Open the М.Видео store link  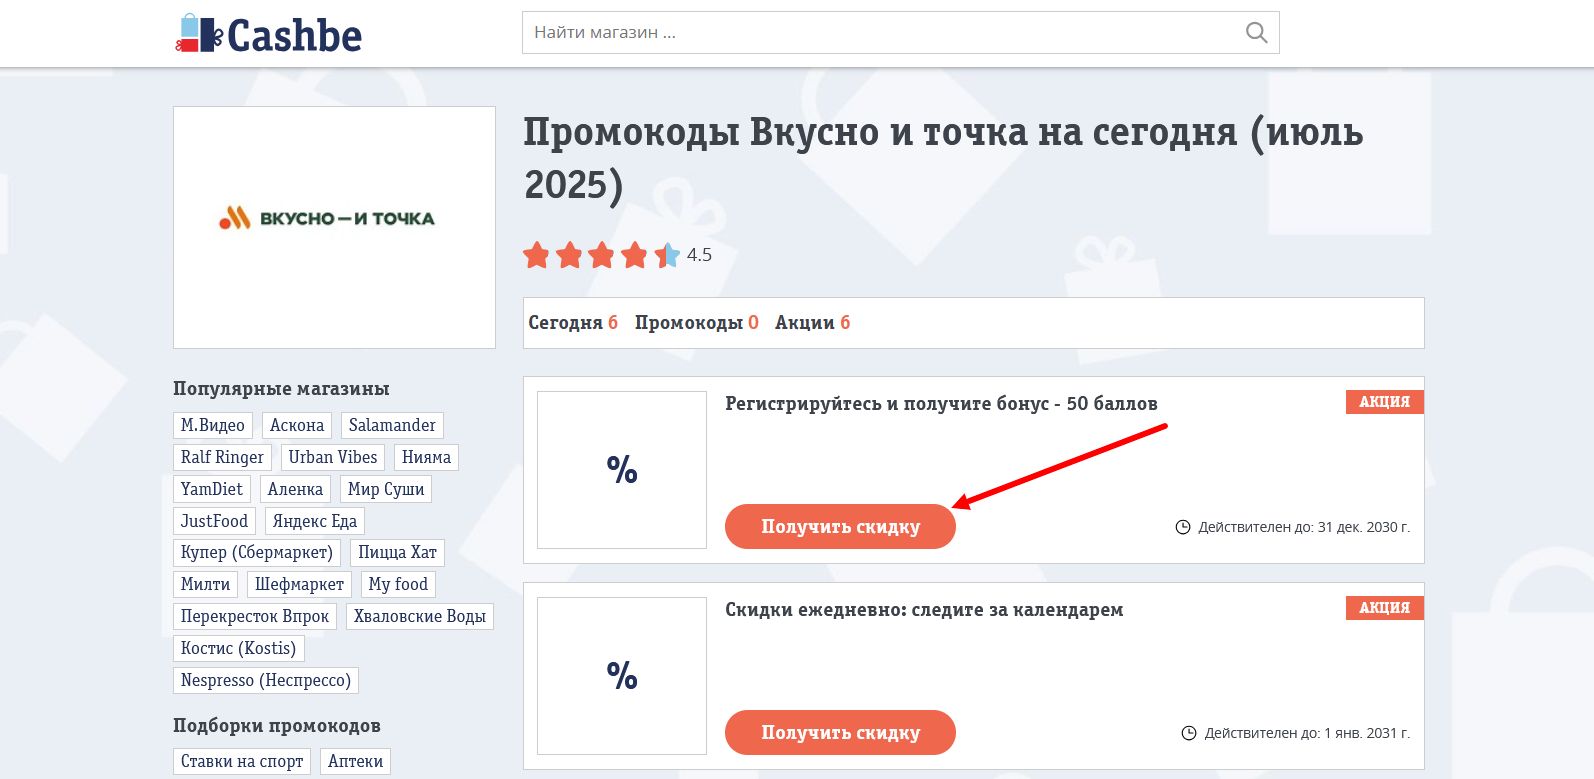pos(213,425)
